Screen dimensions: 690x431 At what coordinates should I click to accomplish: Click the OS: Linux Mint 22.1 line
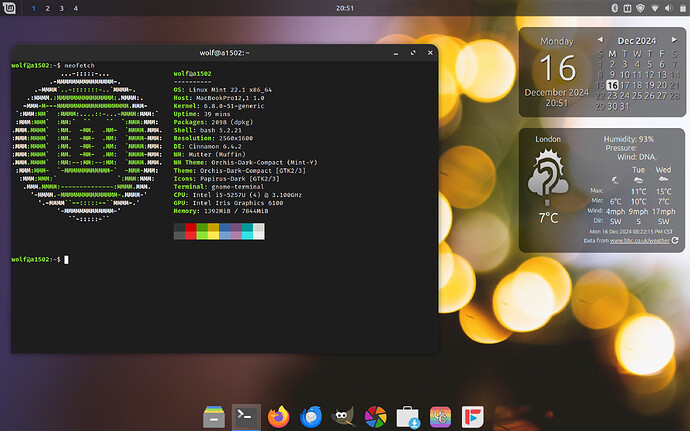pyautogui.click(x=223, y=90)
